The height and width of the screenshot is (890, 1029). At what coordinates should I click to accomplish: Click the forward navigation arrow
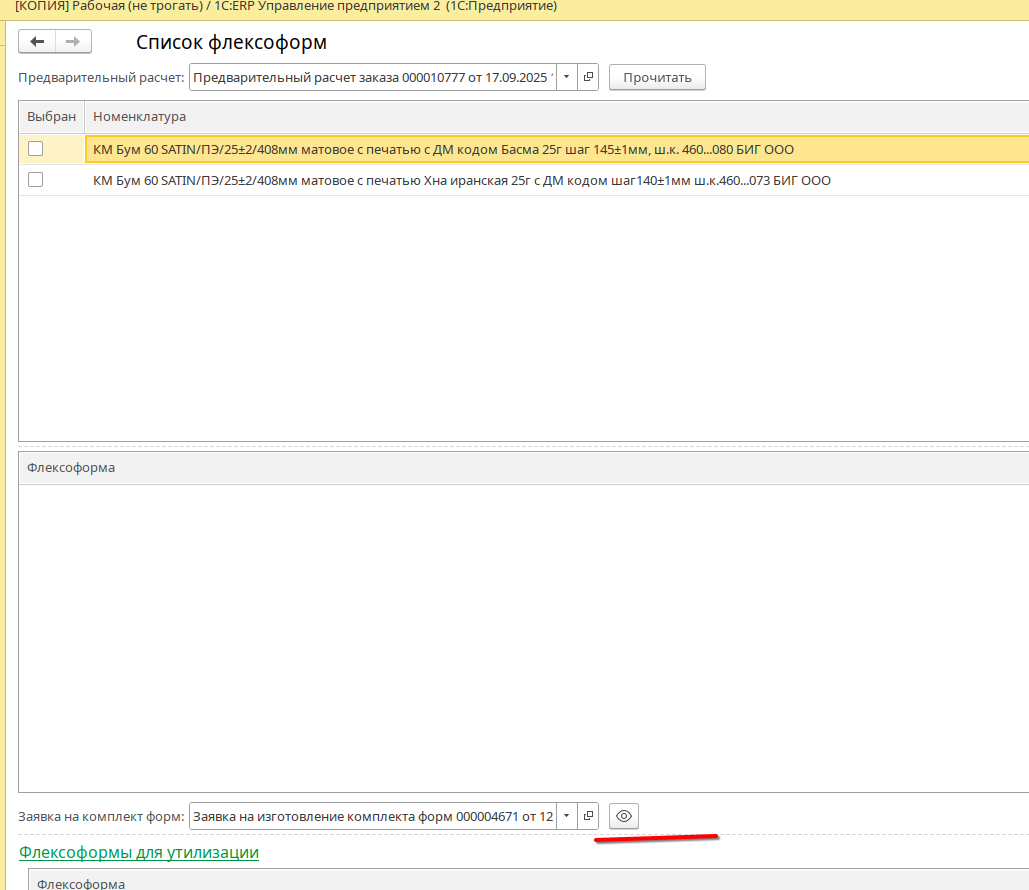click(73, 42)
